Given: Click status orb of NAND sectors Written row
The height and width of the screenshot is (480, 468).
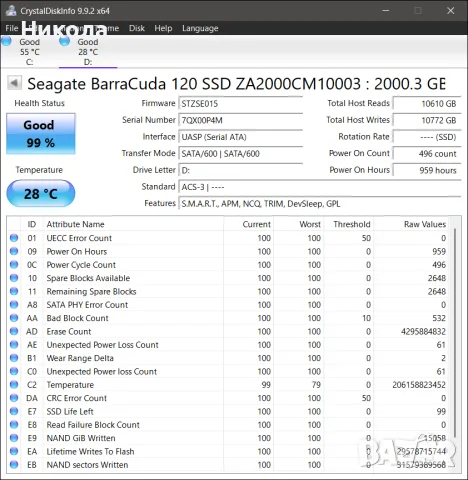Looking at the screenshot, I should tap(14, 464).
